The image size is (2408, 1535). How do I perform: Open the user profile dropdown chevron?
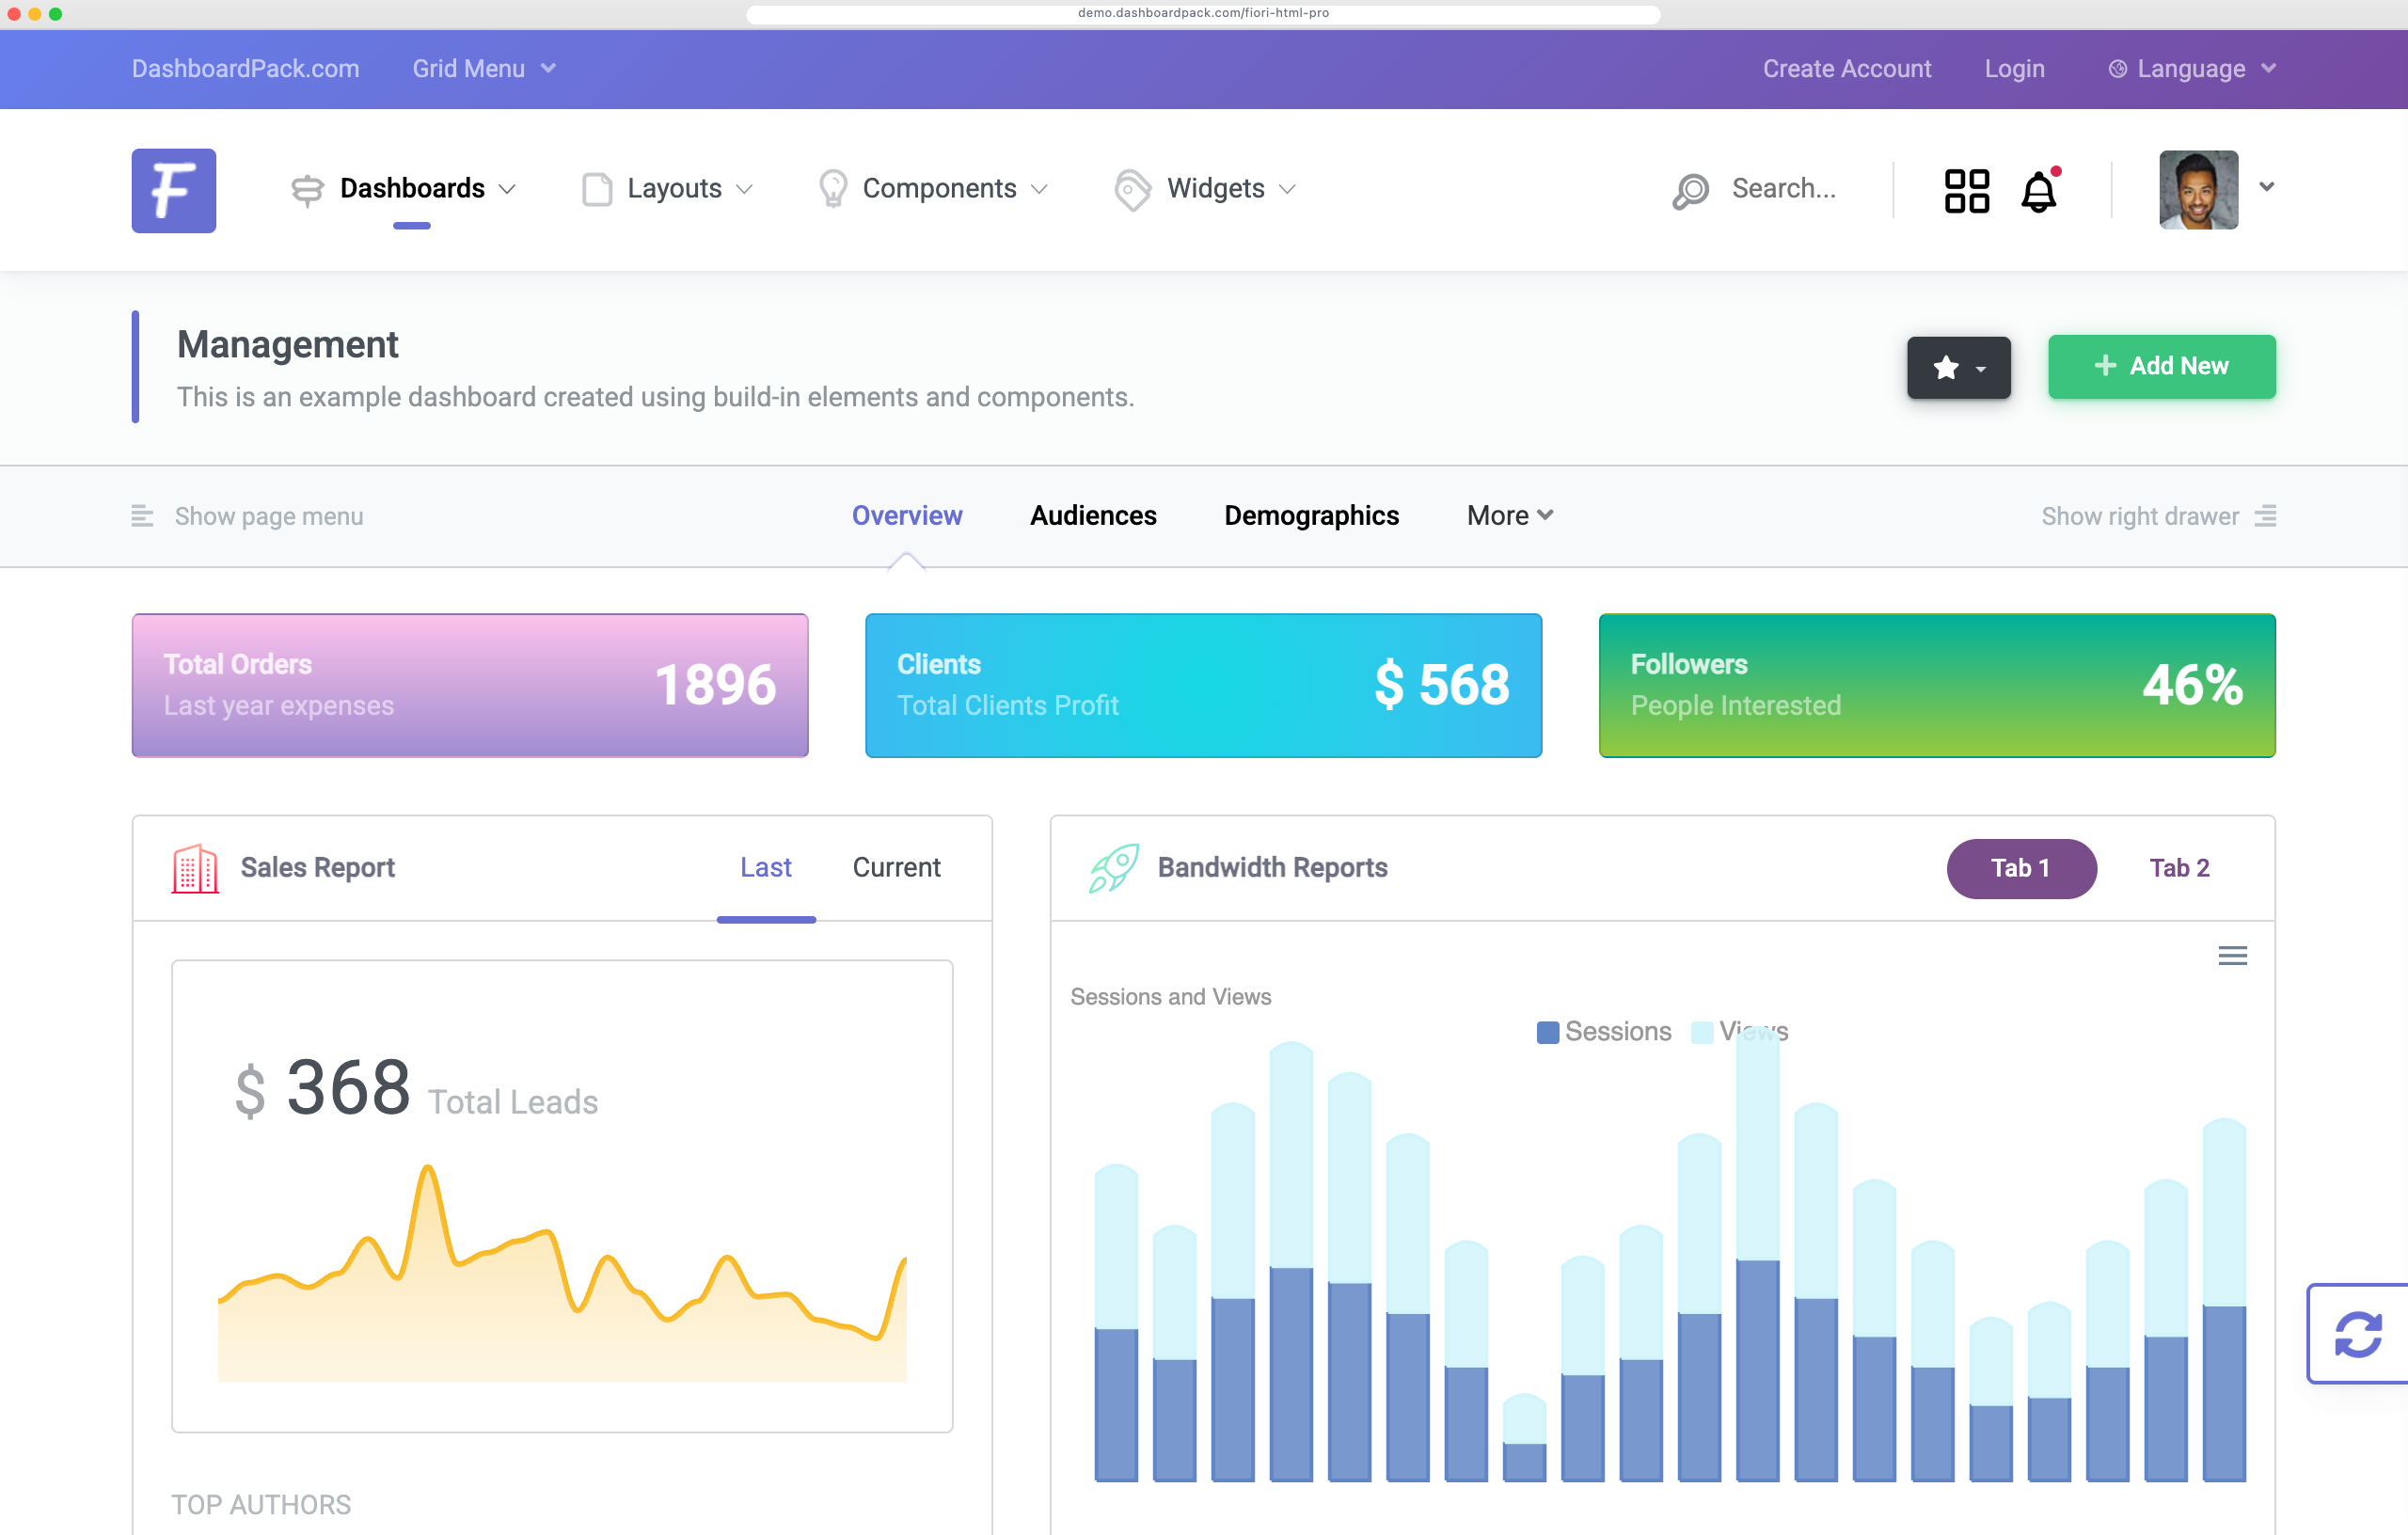(2267, 187)
